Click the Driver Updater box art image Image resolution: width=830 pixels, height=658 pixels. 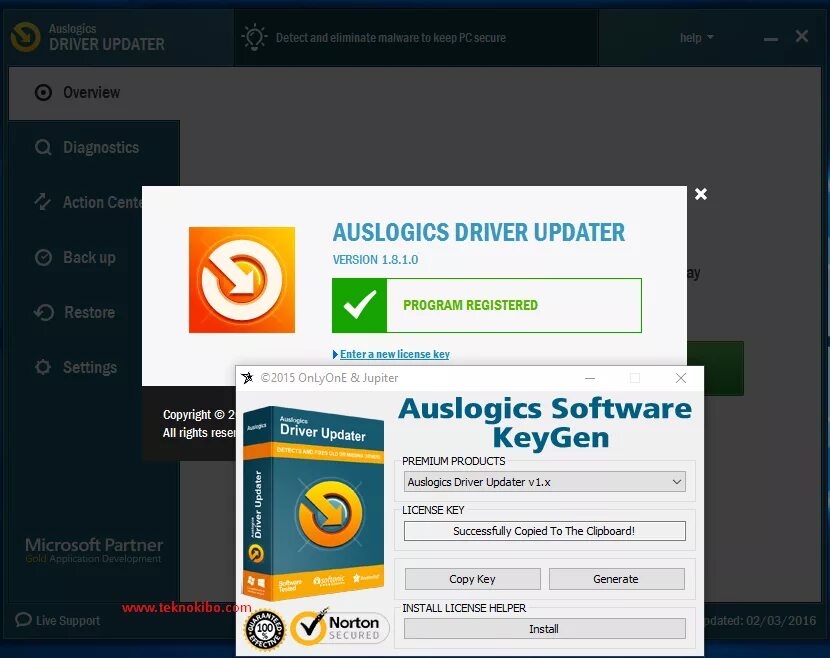313,503
